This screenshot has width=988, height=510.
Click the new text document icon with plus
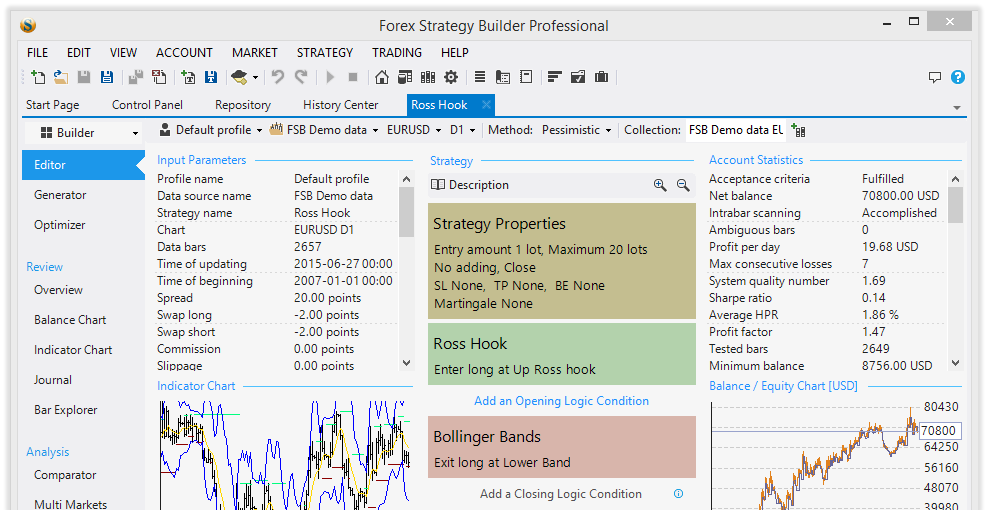pos(188,77)
